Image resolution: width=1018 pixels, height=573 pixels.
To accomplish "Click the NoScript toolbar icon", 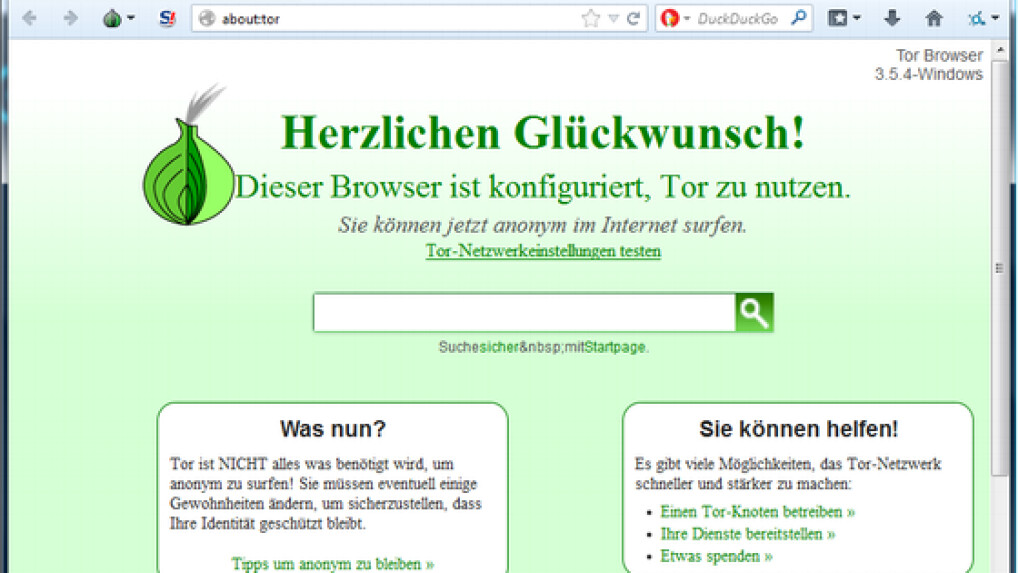I will [167, 18].
